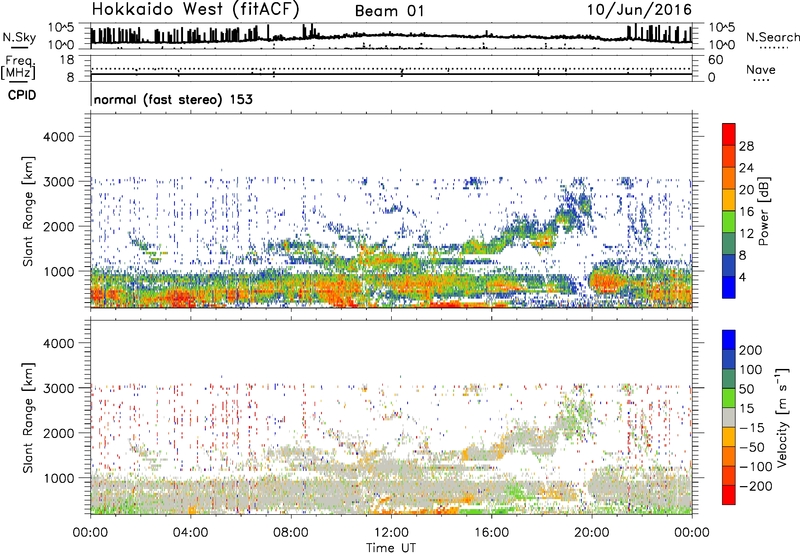
Task: Click the bright blue bottom segment of Power color bar
Action: [729, 287]
